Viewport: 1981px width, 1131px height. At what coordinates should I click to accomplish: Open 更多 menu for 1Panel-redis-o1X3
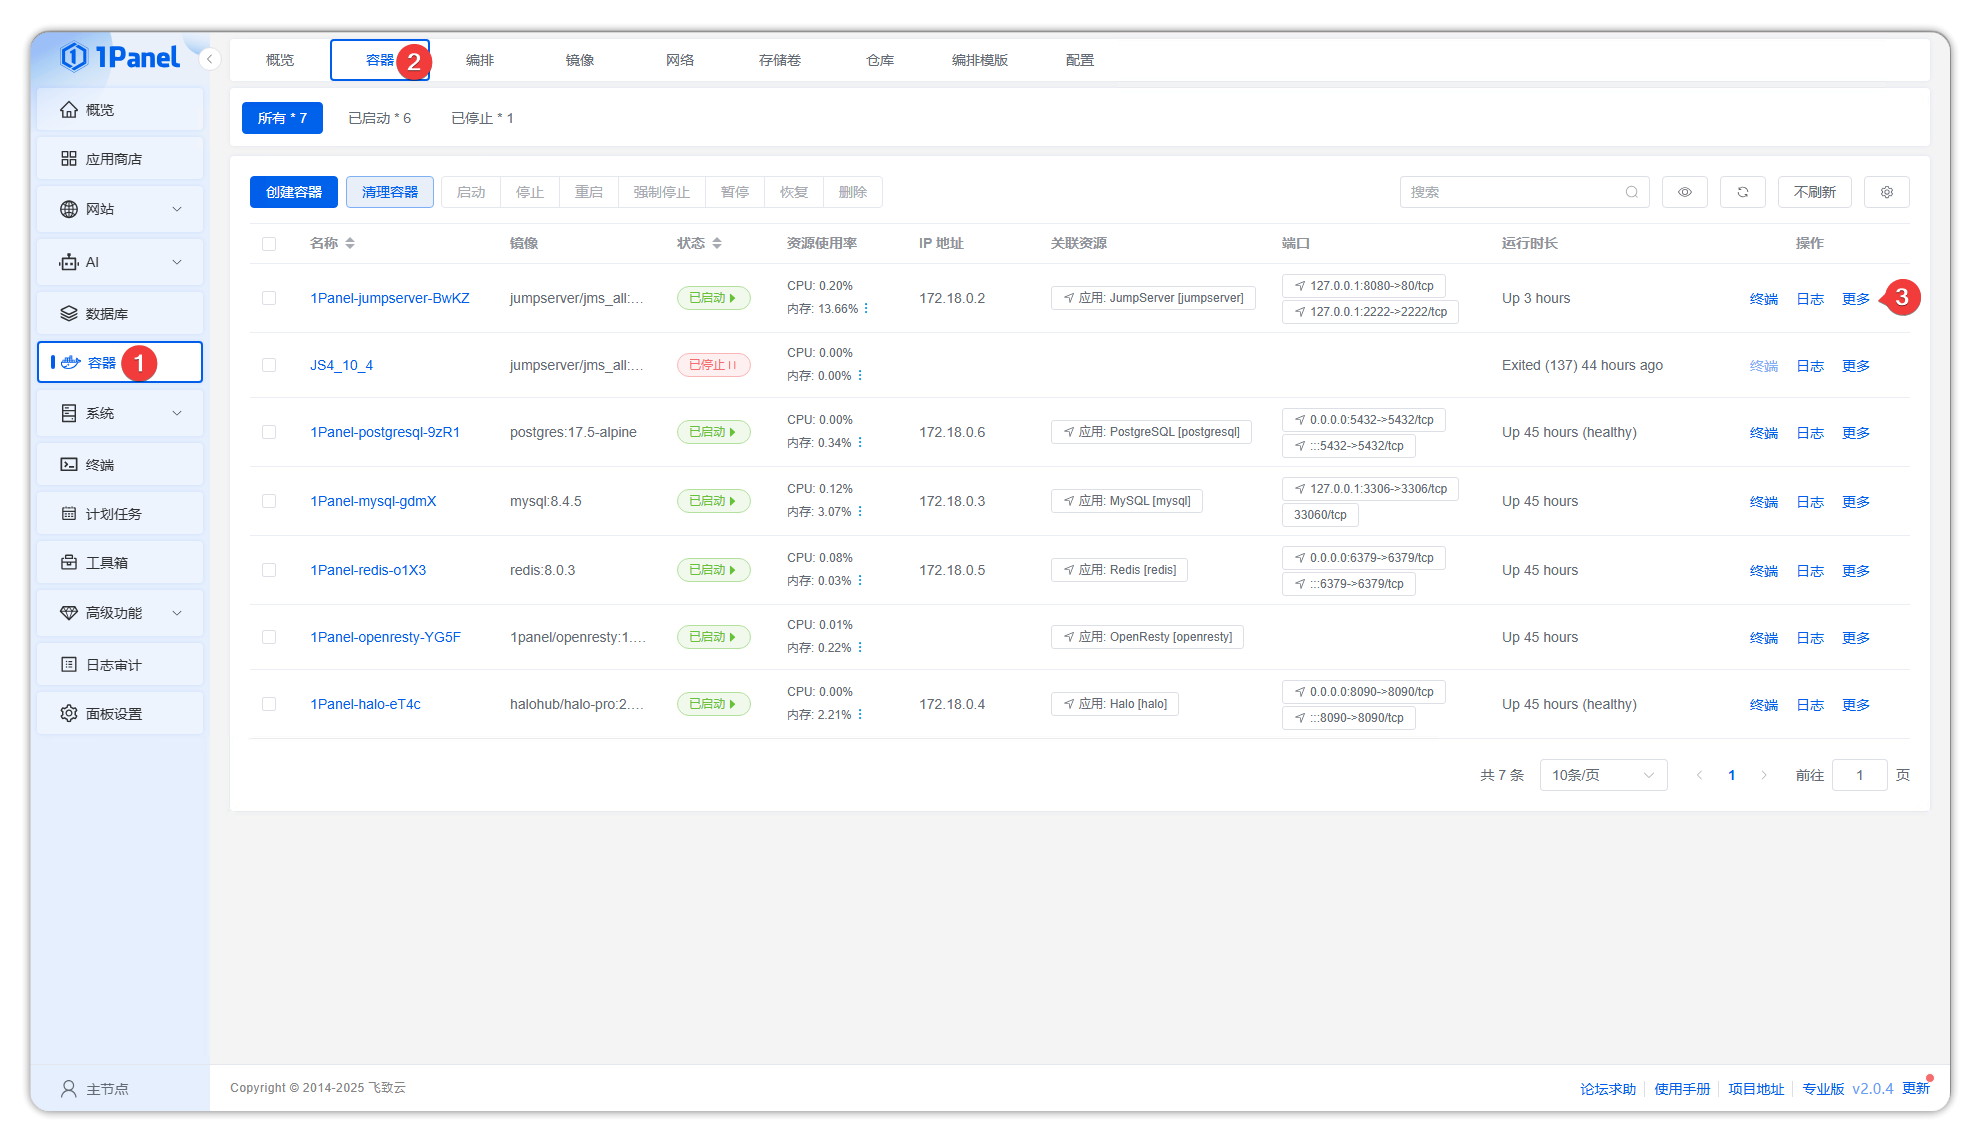[1856, 571]
